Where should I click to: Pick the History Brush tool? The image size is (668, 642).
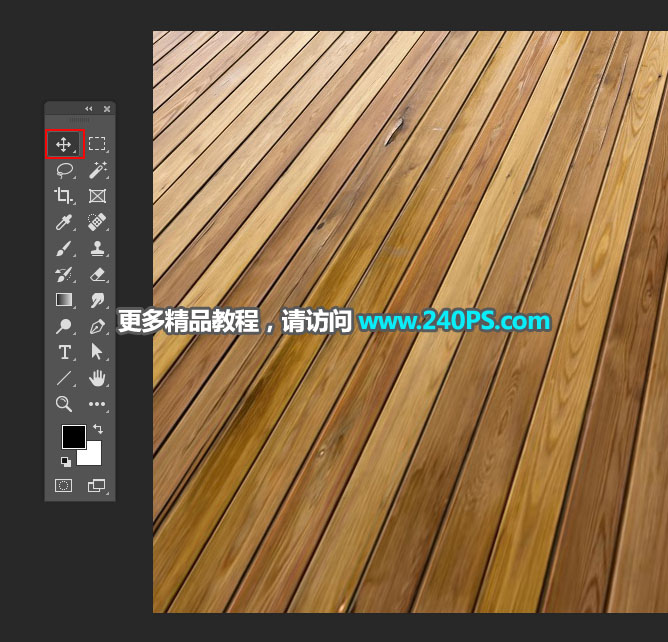click(64, 275)
